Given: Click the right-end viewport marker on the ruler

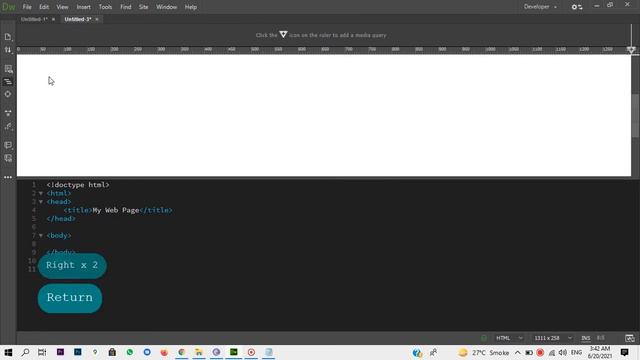Looking at the screenshot, I should (x=631, y=50).
